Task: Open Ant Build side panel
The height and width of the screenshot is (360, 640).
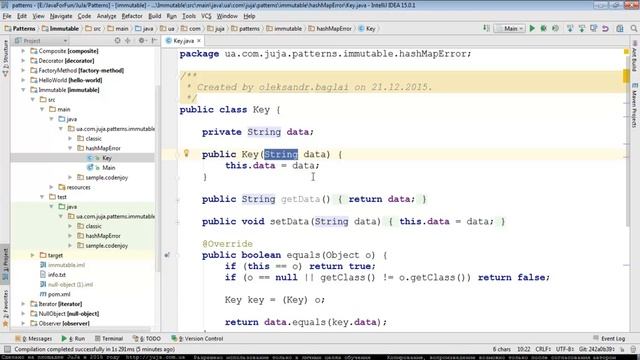Action: [x=635, y=56]
